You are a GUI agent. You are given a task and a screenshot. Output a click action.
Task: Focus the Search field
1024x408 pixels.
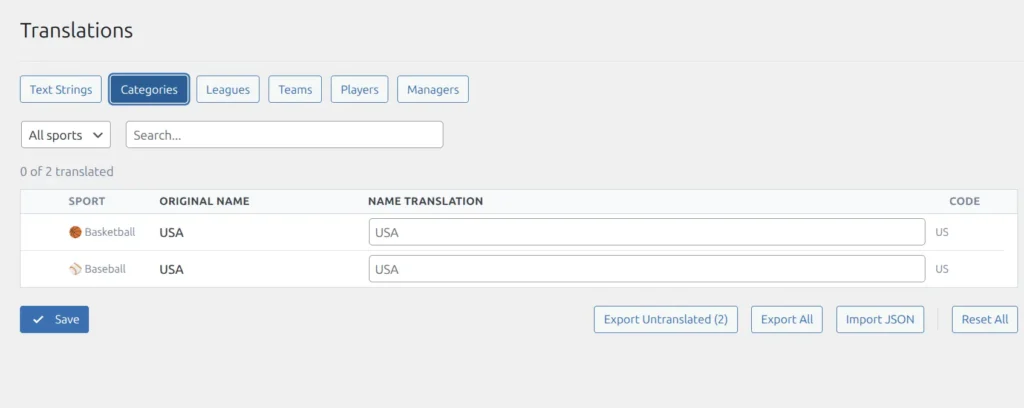285,135
